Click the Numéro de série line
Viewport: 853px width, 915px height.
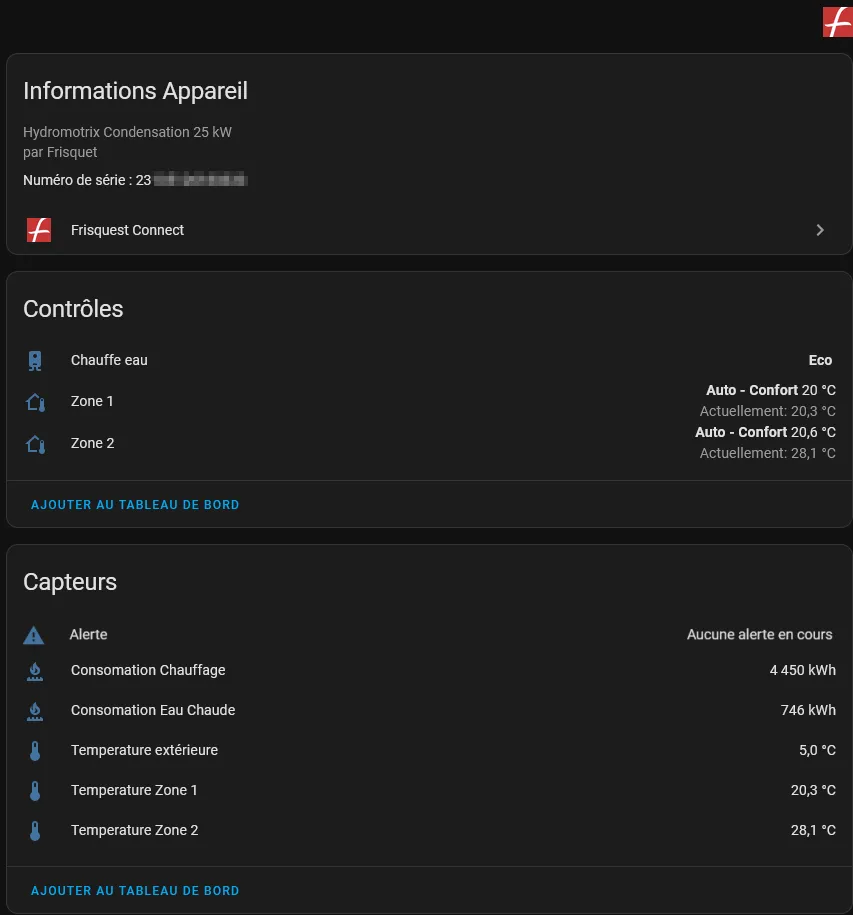coord(135,180)
